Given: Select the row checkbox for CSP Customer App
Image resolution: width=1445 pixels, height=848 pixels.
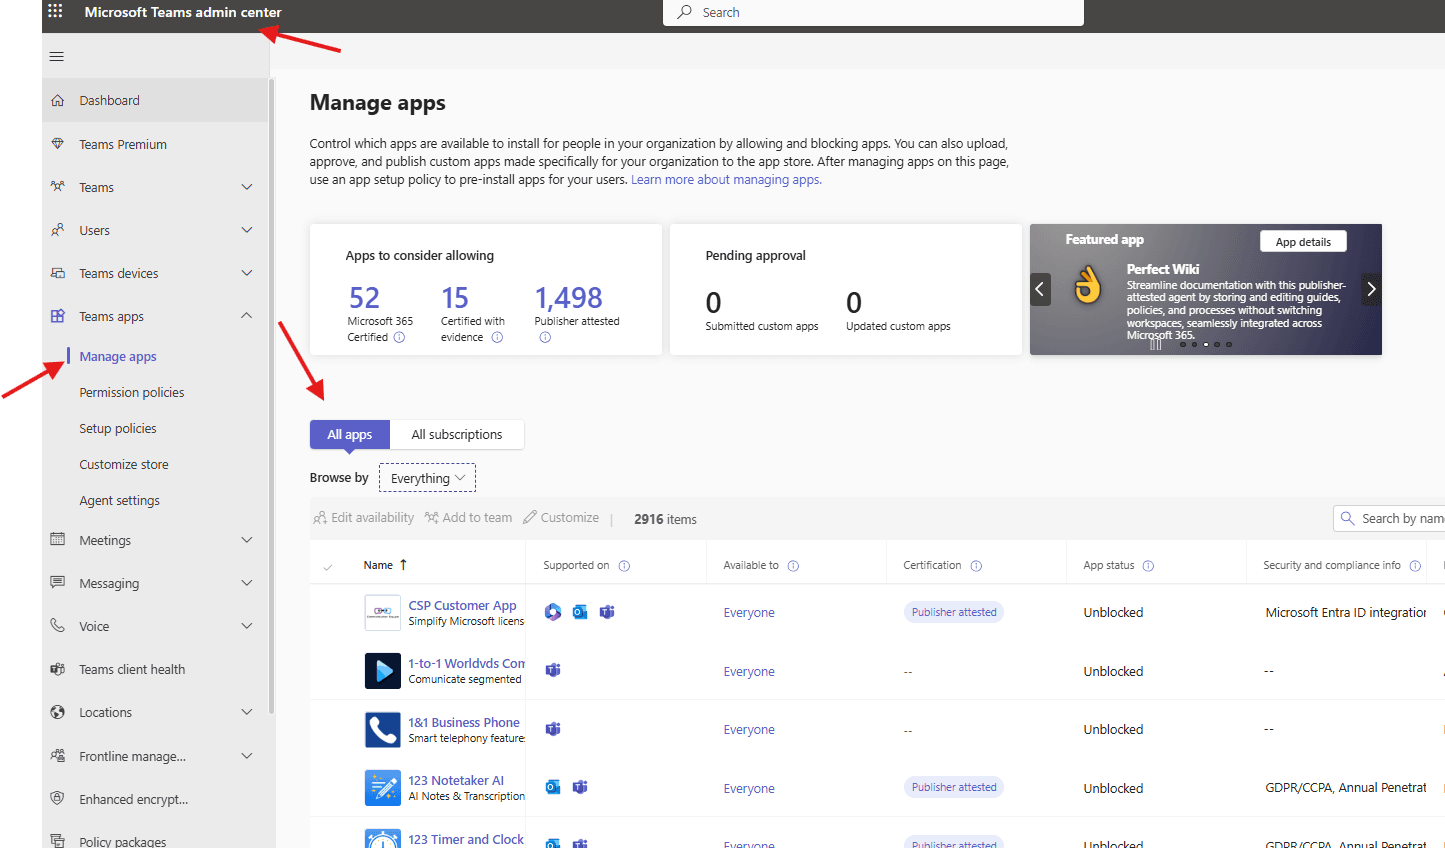Looking at the screenshot, I should (329, 612).
